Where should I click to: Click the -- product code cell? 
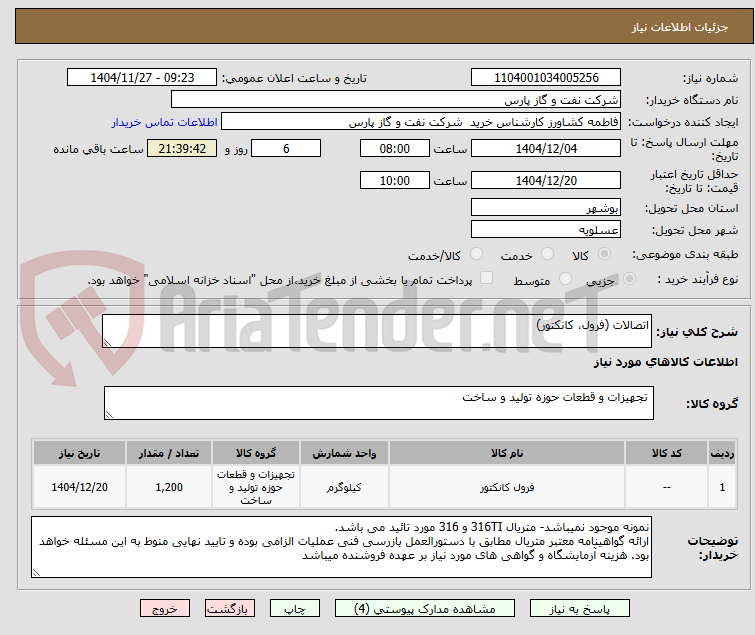666,487
